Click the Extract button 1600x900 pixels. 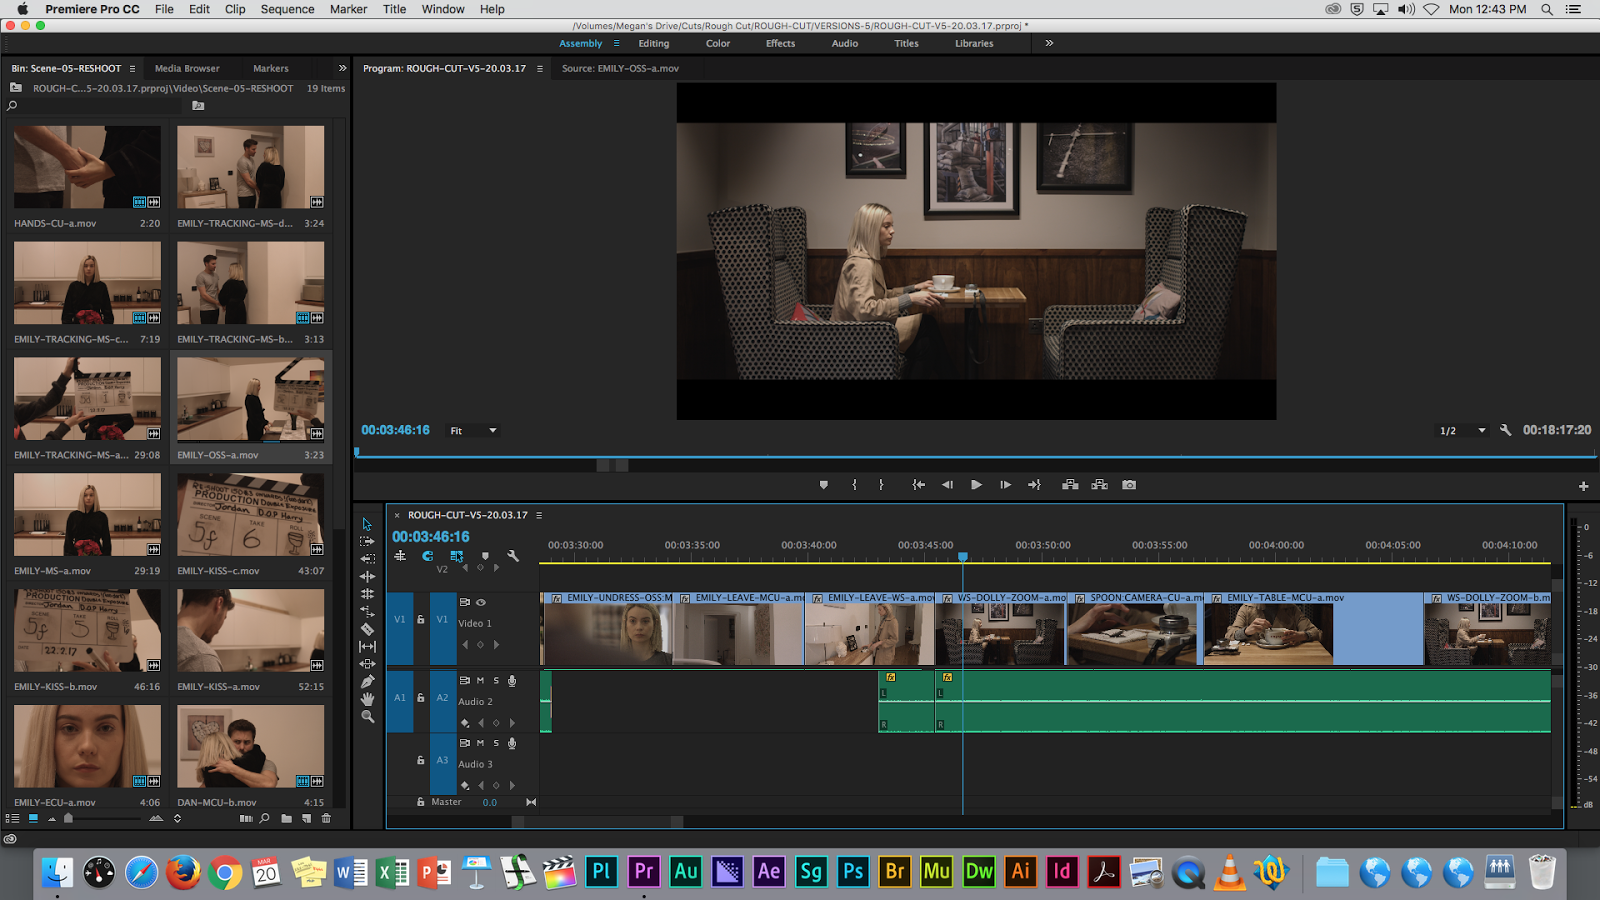point(1099,485)
